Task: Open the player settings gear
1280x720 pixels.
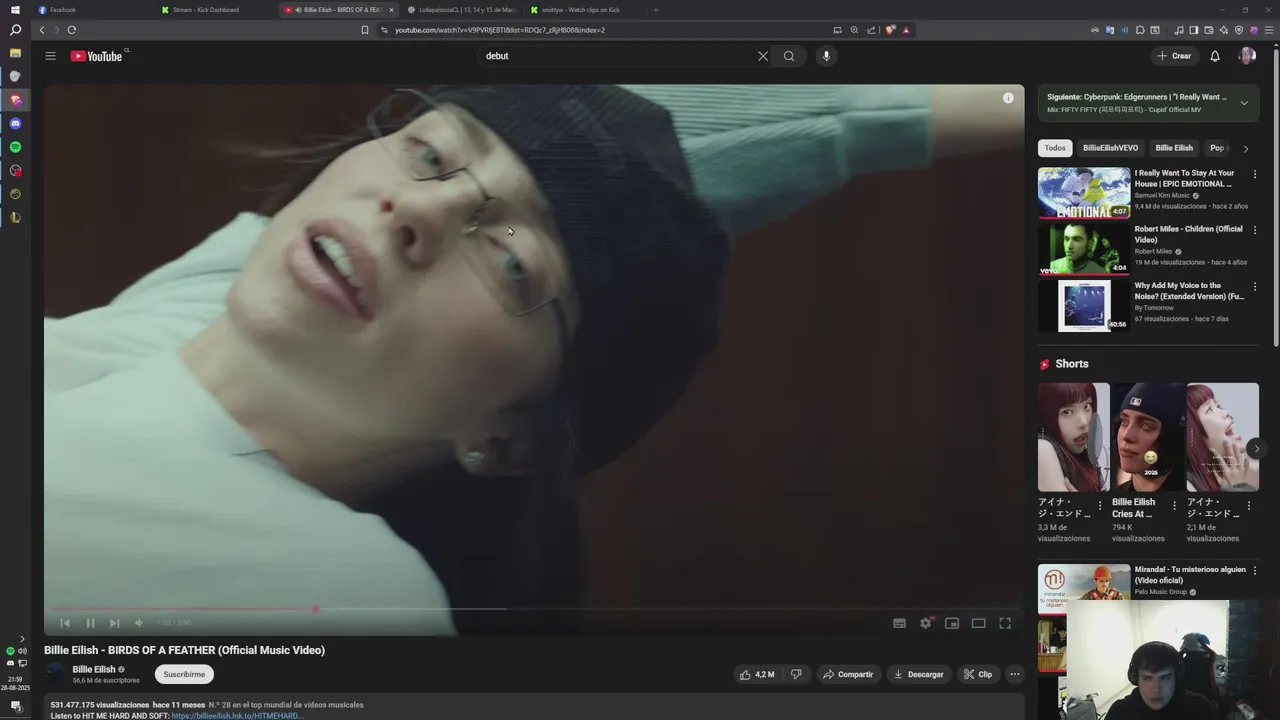Action: 926,623
